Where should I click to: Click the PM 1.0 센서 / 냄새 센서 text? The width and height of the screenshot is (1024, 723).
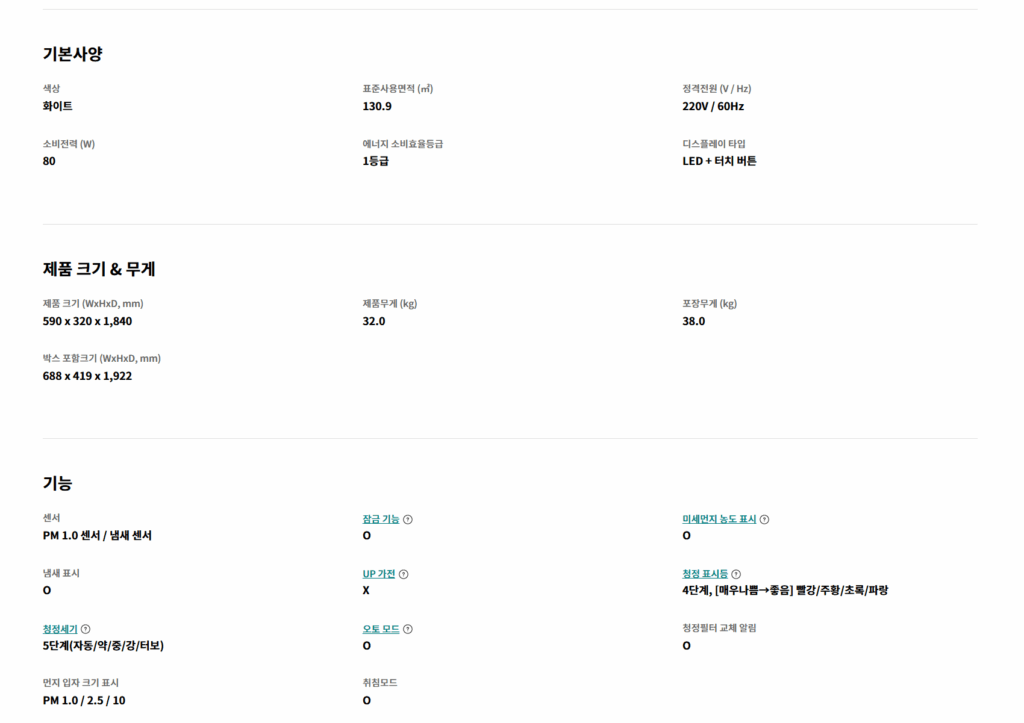click(x=97, y=535)
